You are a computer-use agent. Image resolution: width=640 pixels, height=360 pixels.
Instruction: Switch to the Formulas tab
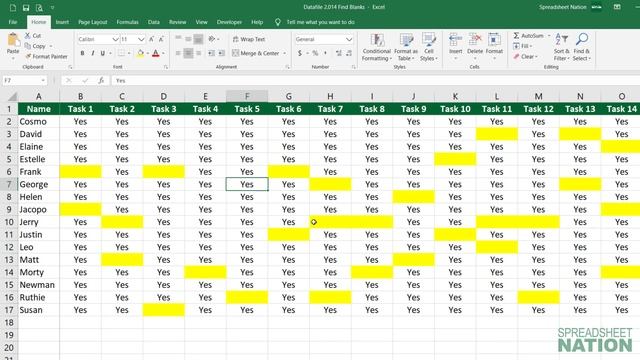(127, 22)
